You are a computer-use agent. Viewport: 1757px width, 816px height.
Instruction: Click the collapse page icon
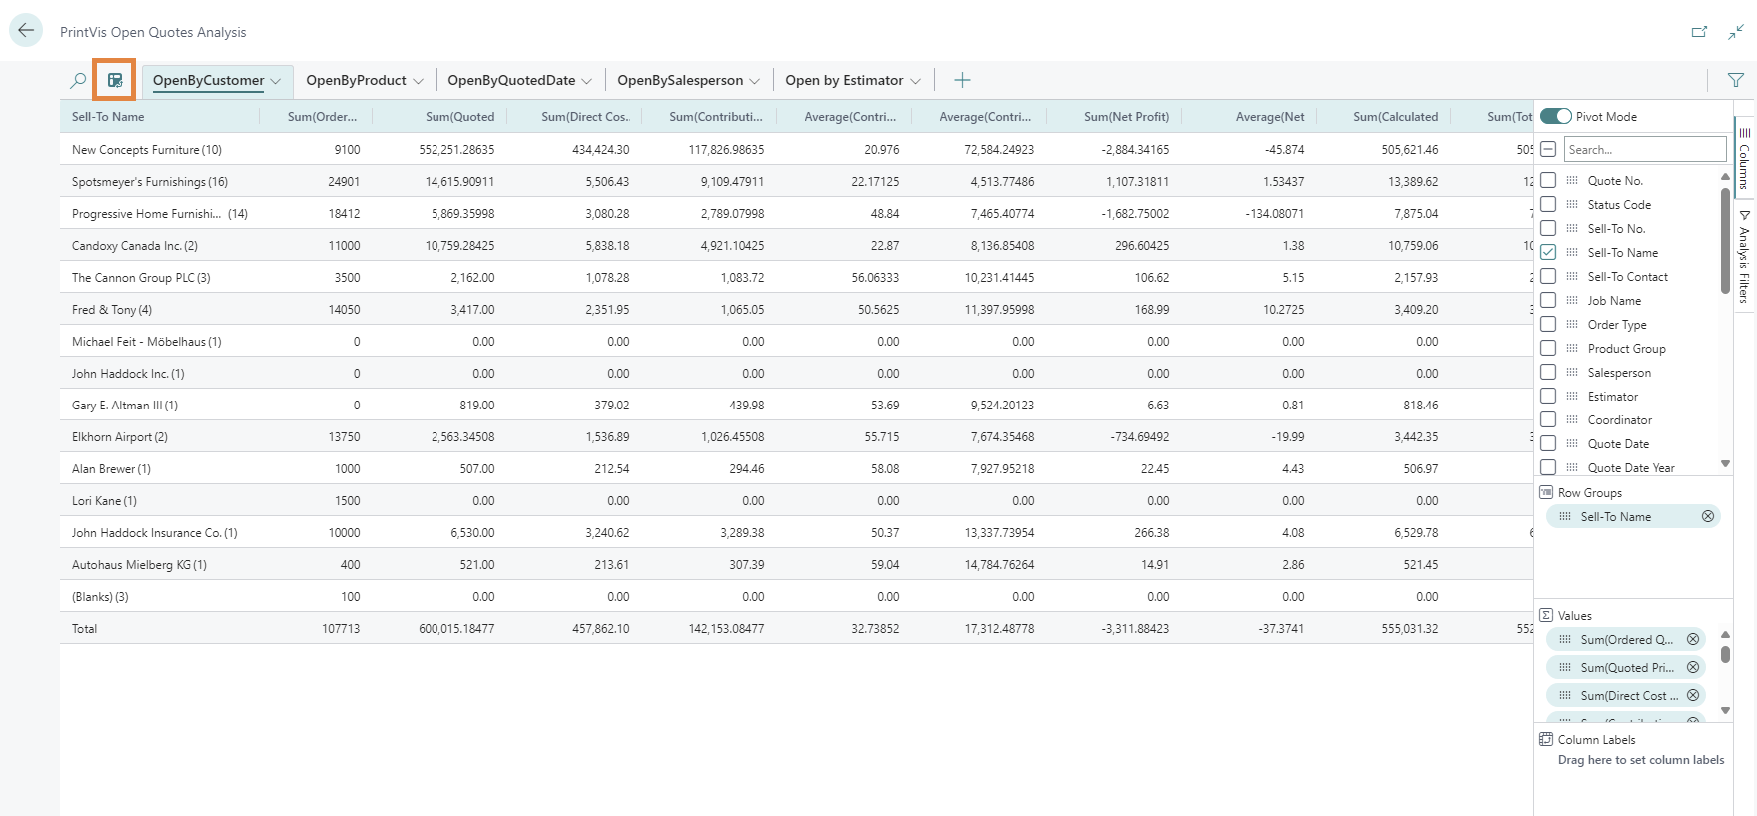click(x=1736, y=32)
